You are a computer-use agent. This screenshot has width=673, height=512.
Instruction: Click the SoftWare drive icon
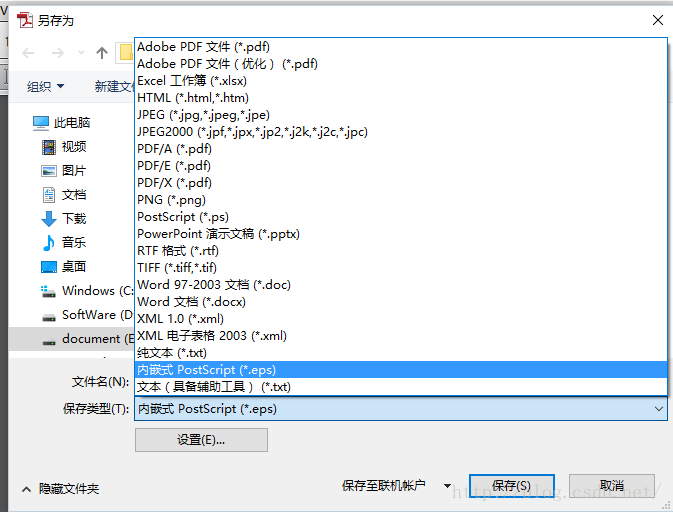pyautogui.click(x=49, y=318)
